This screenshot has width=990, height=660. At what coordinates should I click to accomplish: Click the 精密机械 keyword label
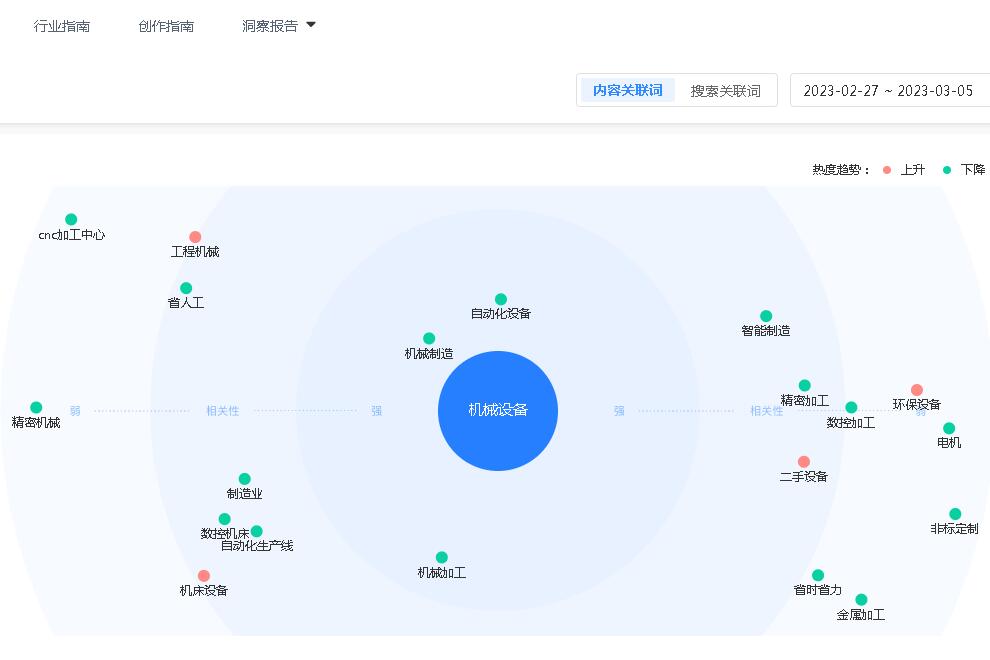pos(36,423)
